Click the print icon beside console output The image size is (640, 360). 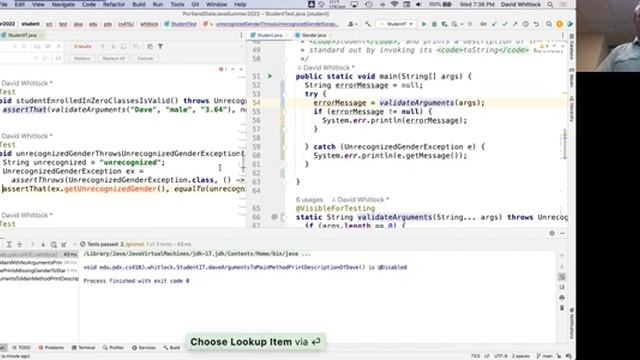(562, 298)
